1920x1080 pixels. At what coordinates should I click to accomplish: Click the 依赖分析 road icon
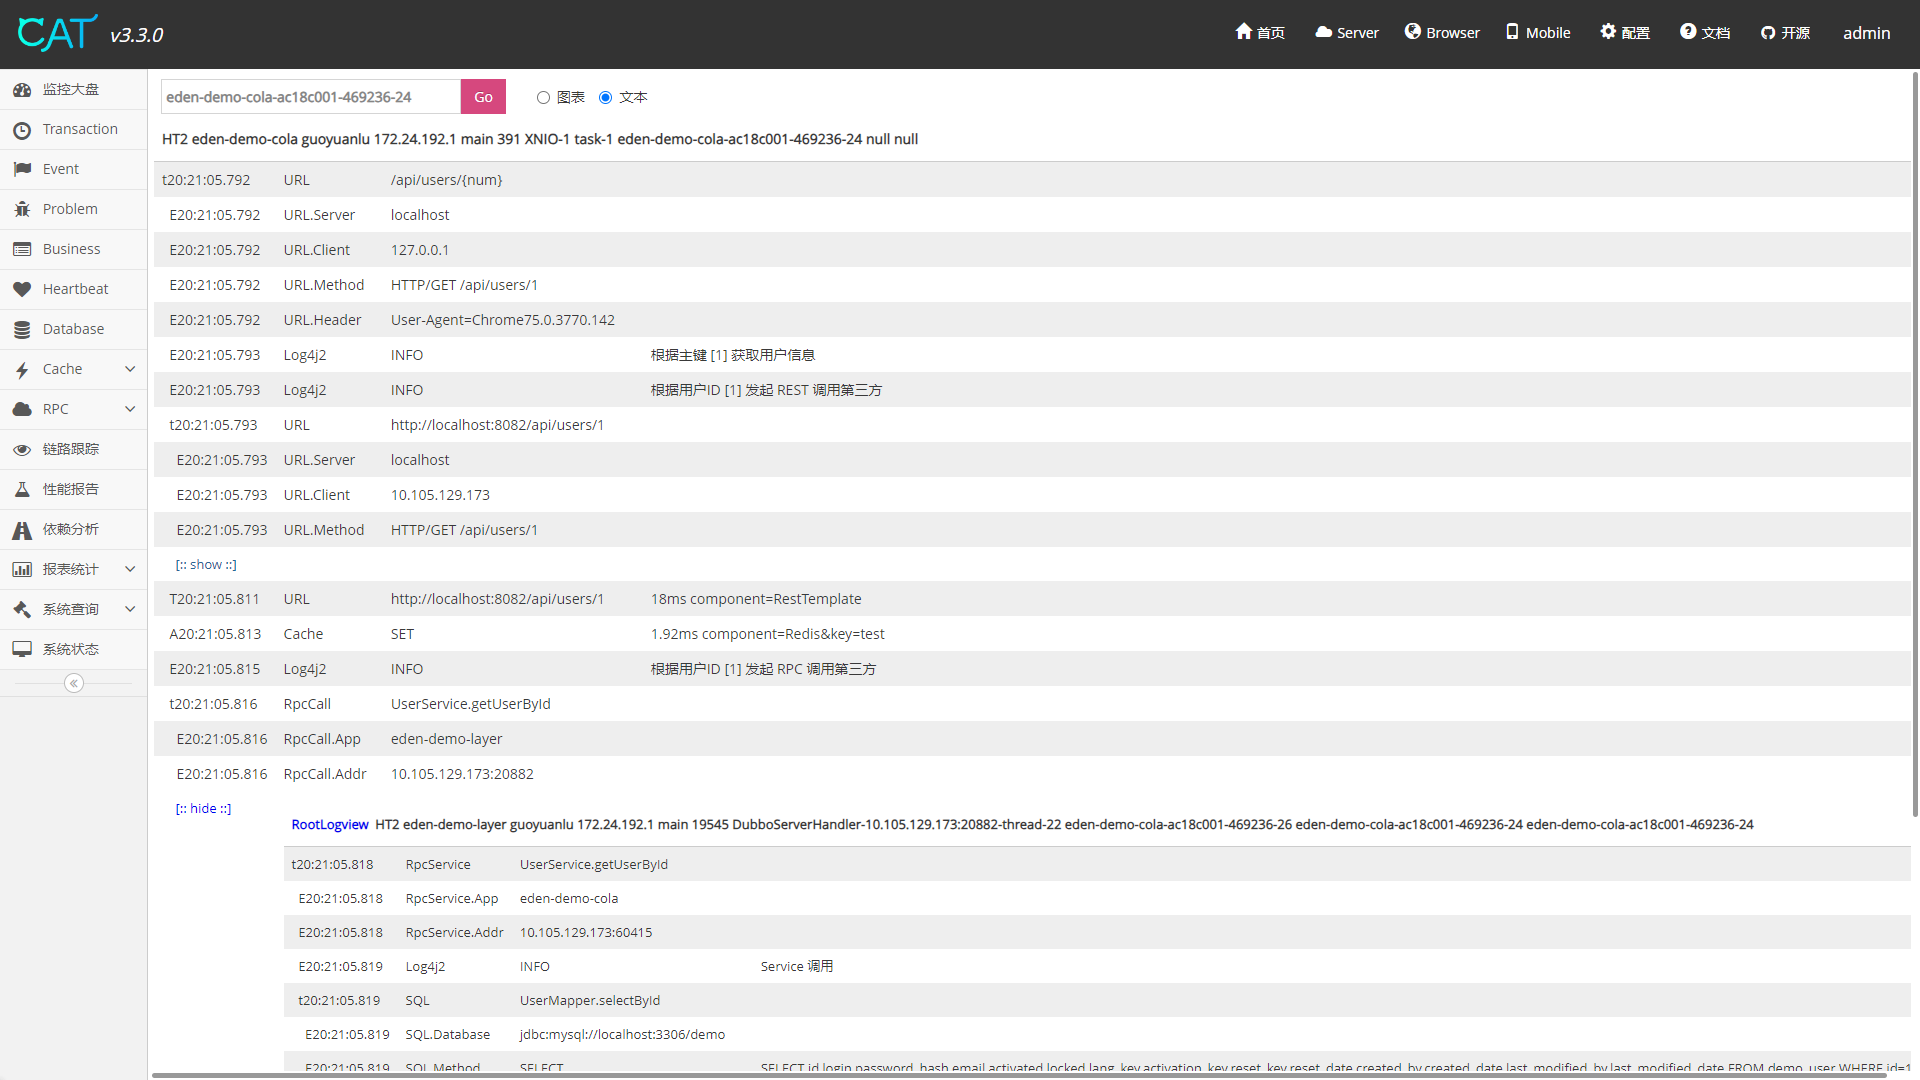tap(22, 530)
